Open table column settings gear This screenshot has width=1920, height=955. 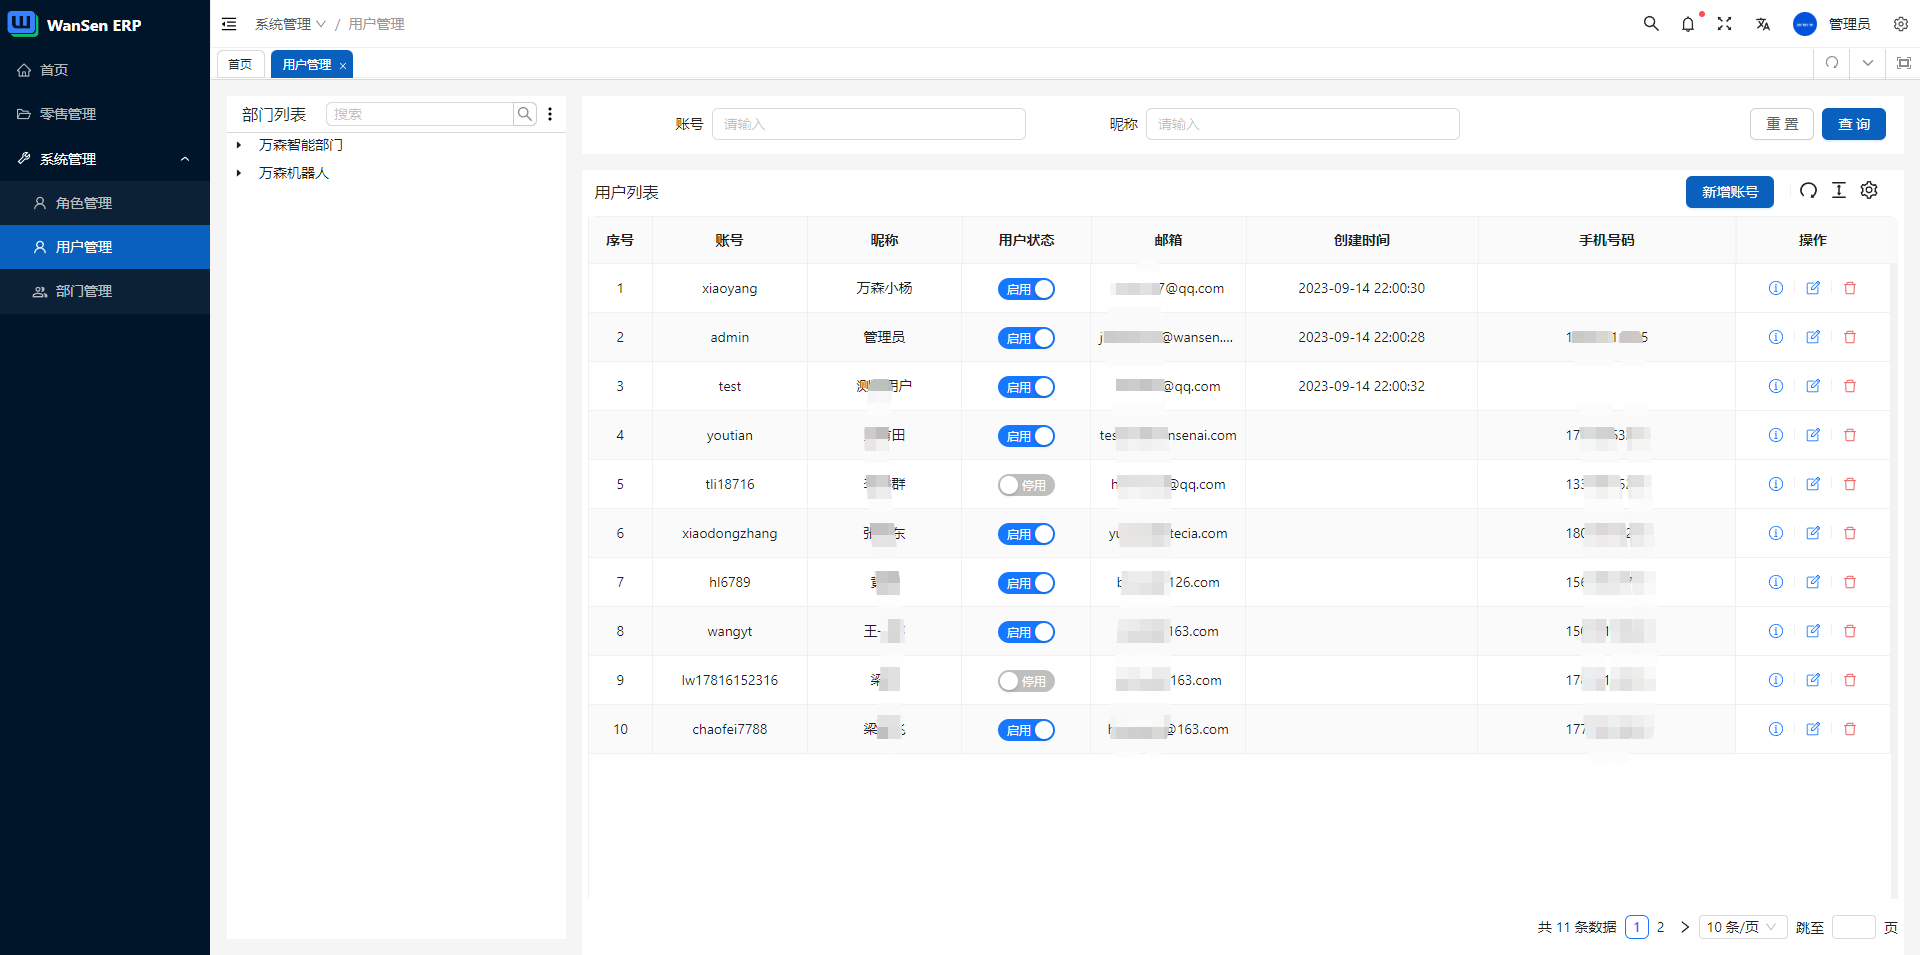coord(1869,191)
